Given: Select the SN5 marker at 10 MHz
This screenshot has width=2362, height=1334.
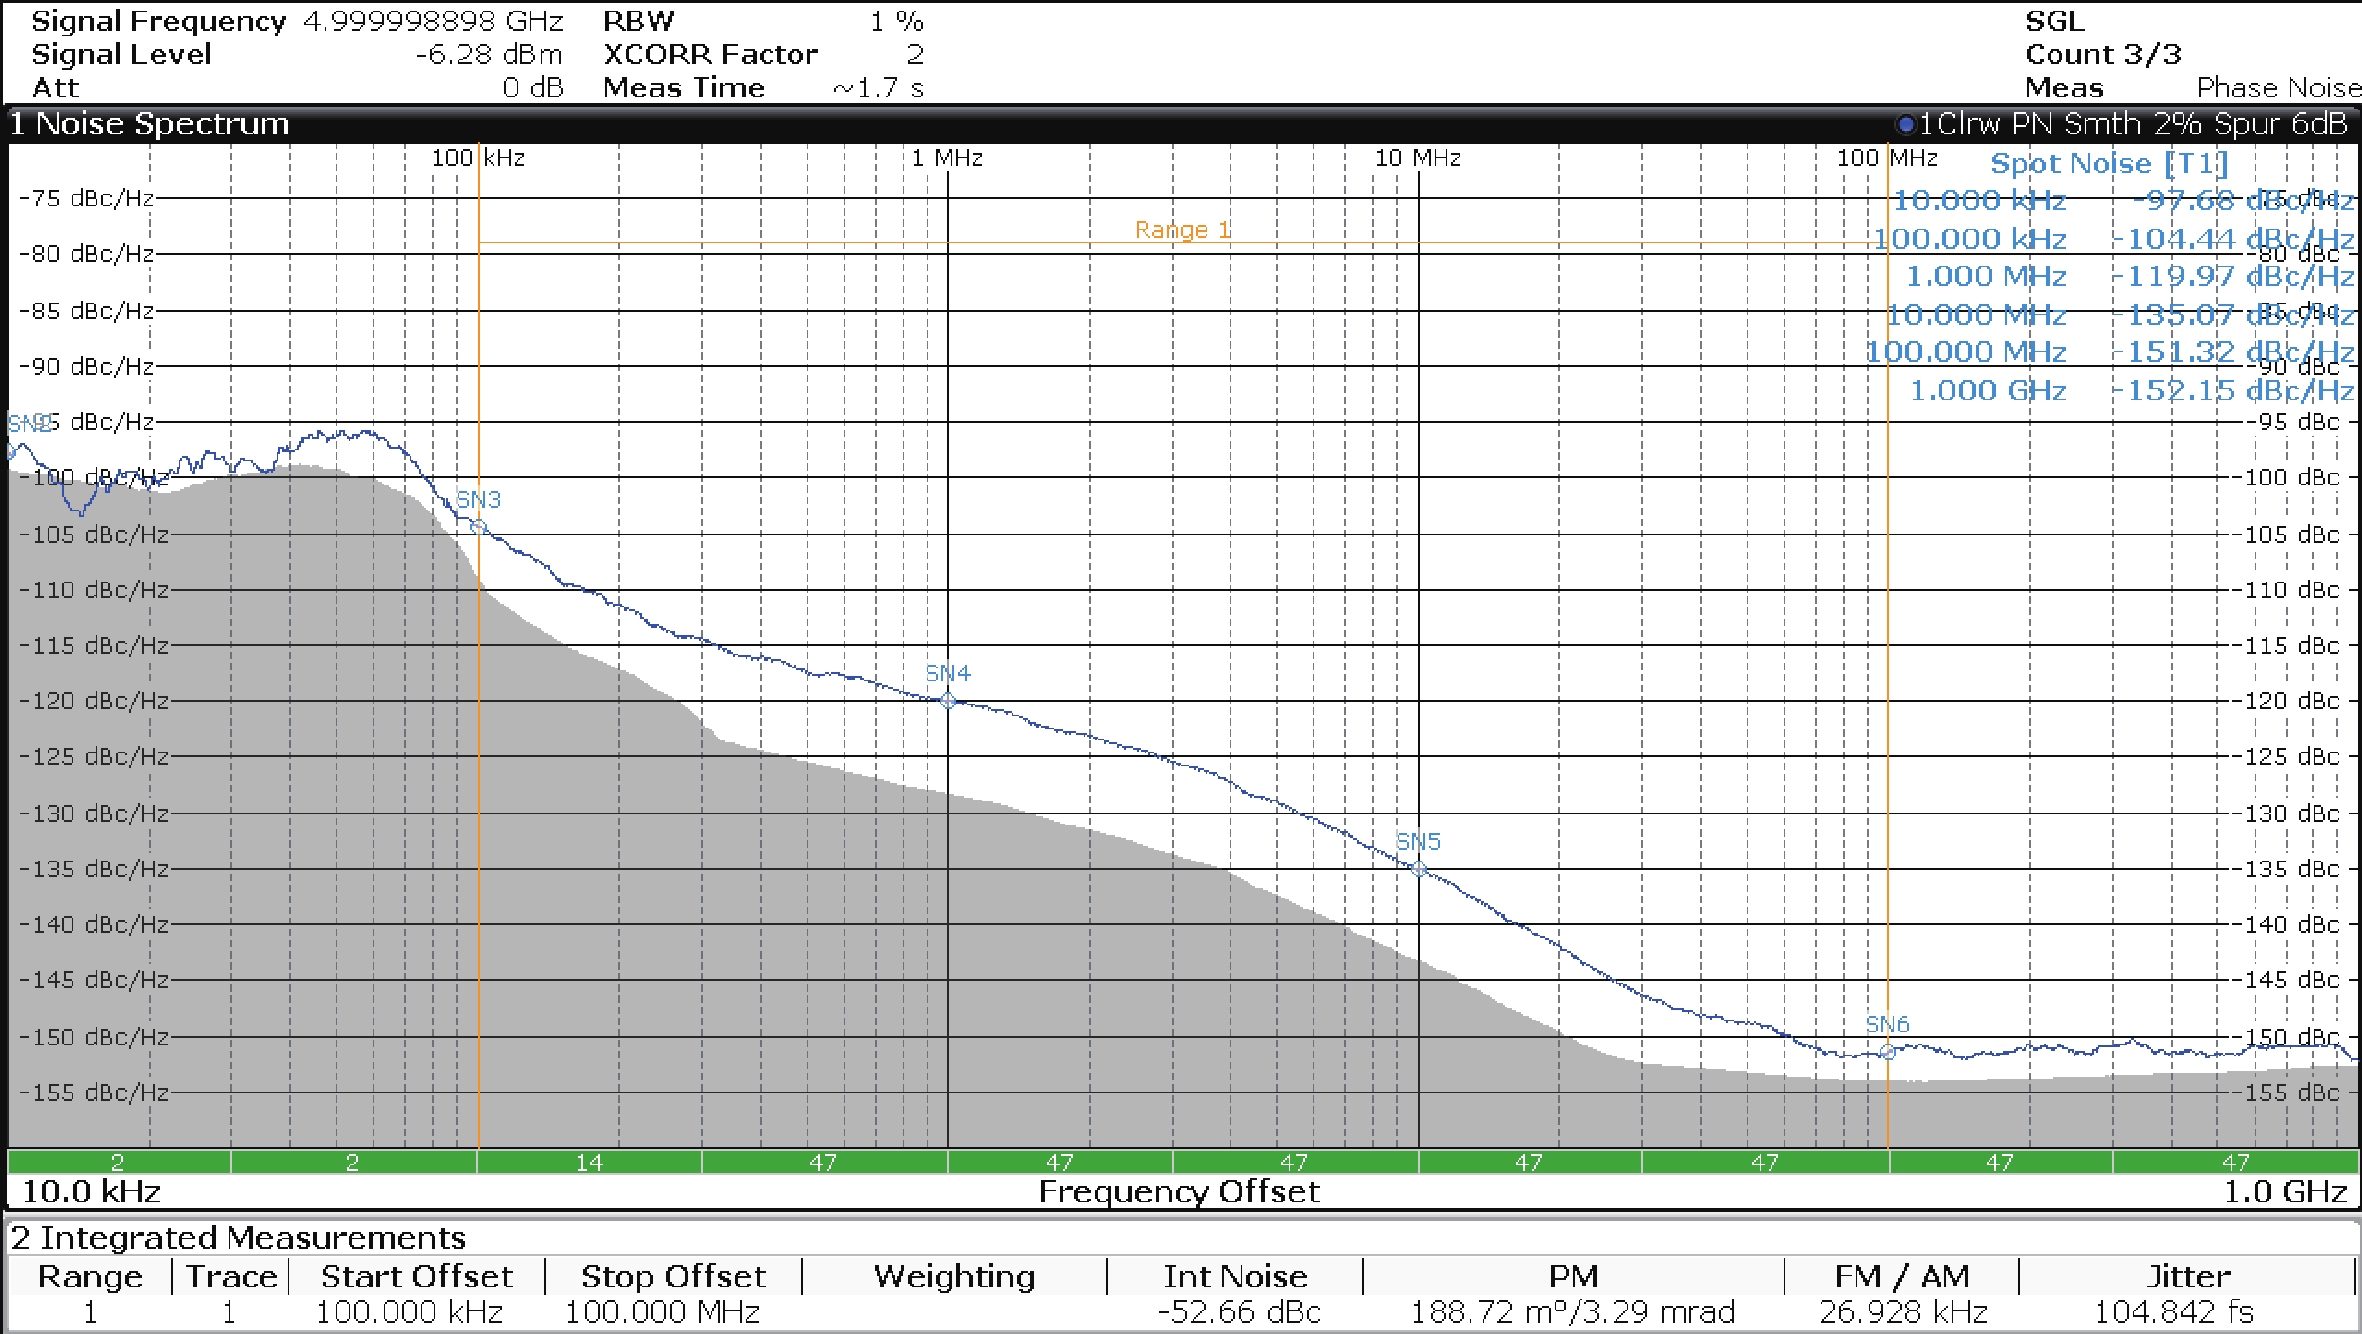Looking at the screenshot, I should point(1418,868).
